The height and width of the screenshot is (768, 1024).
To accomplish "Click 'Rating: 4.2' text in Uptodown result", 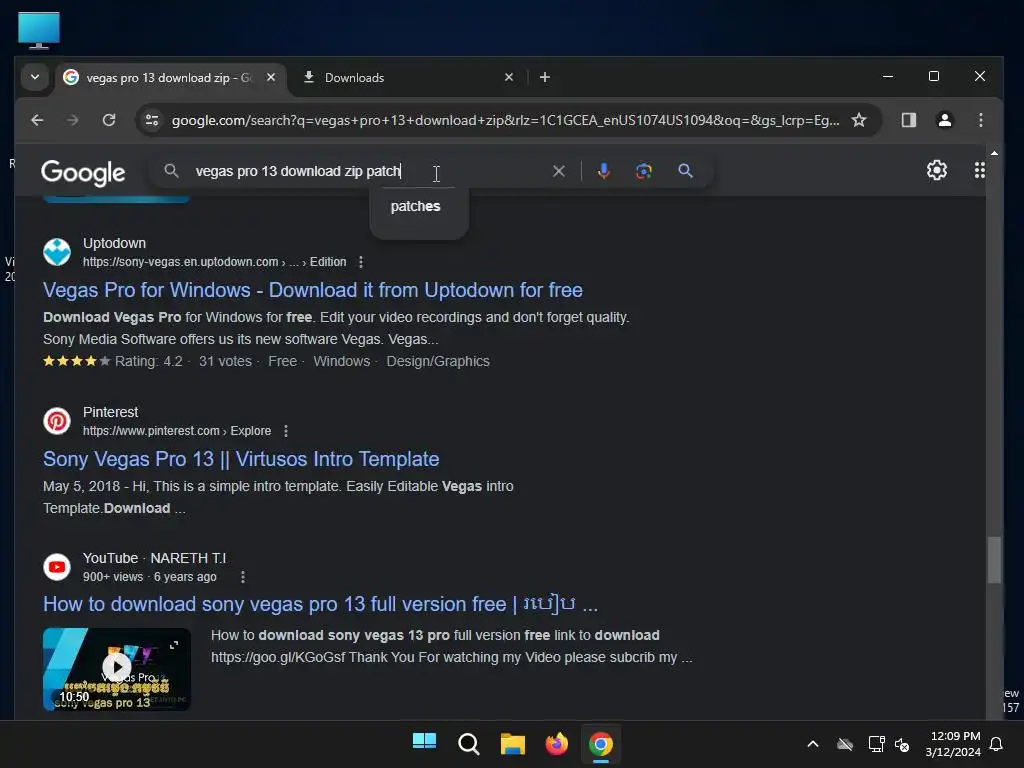I will 149,361.
